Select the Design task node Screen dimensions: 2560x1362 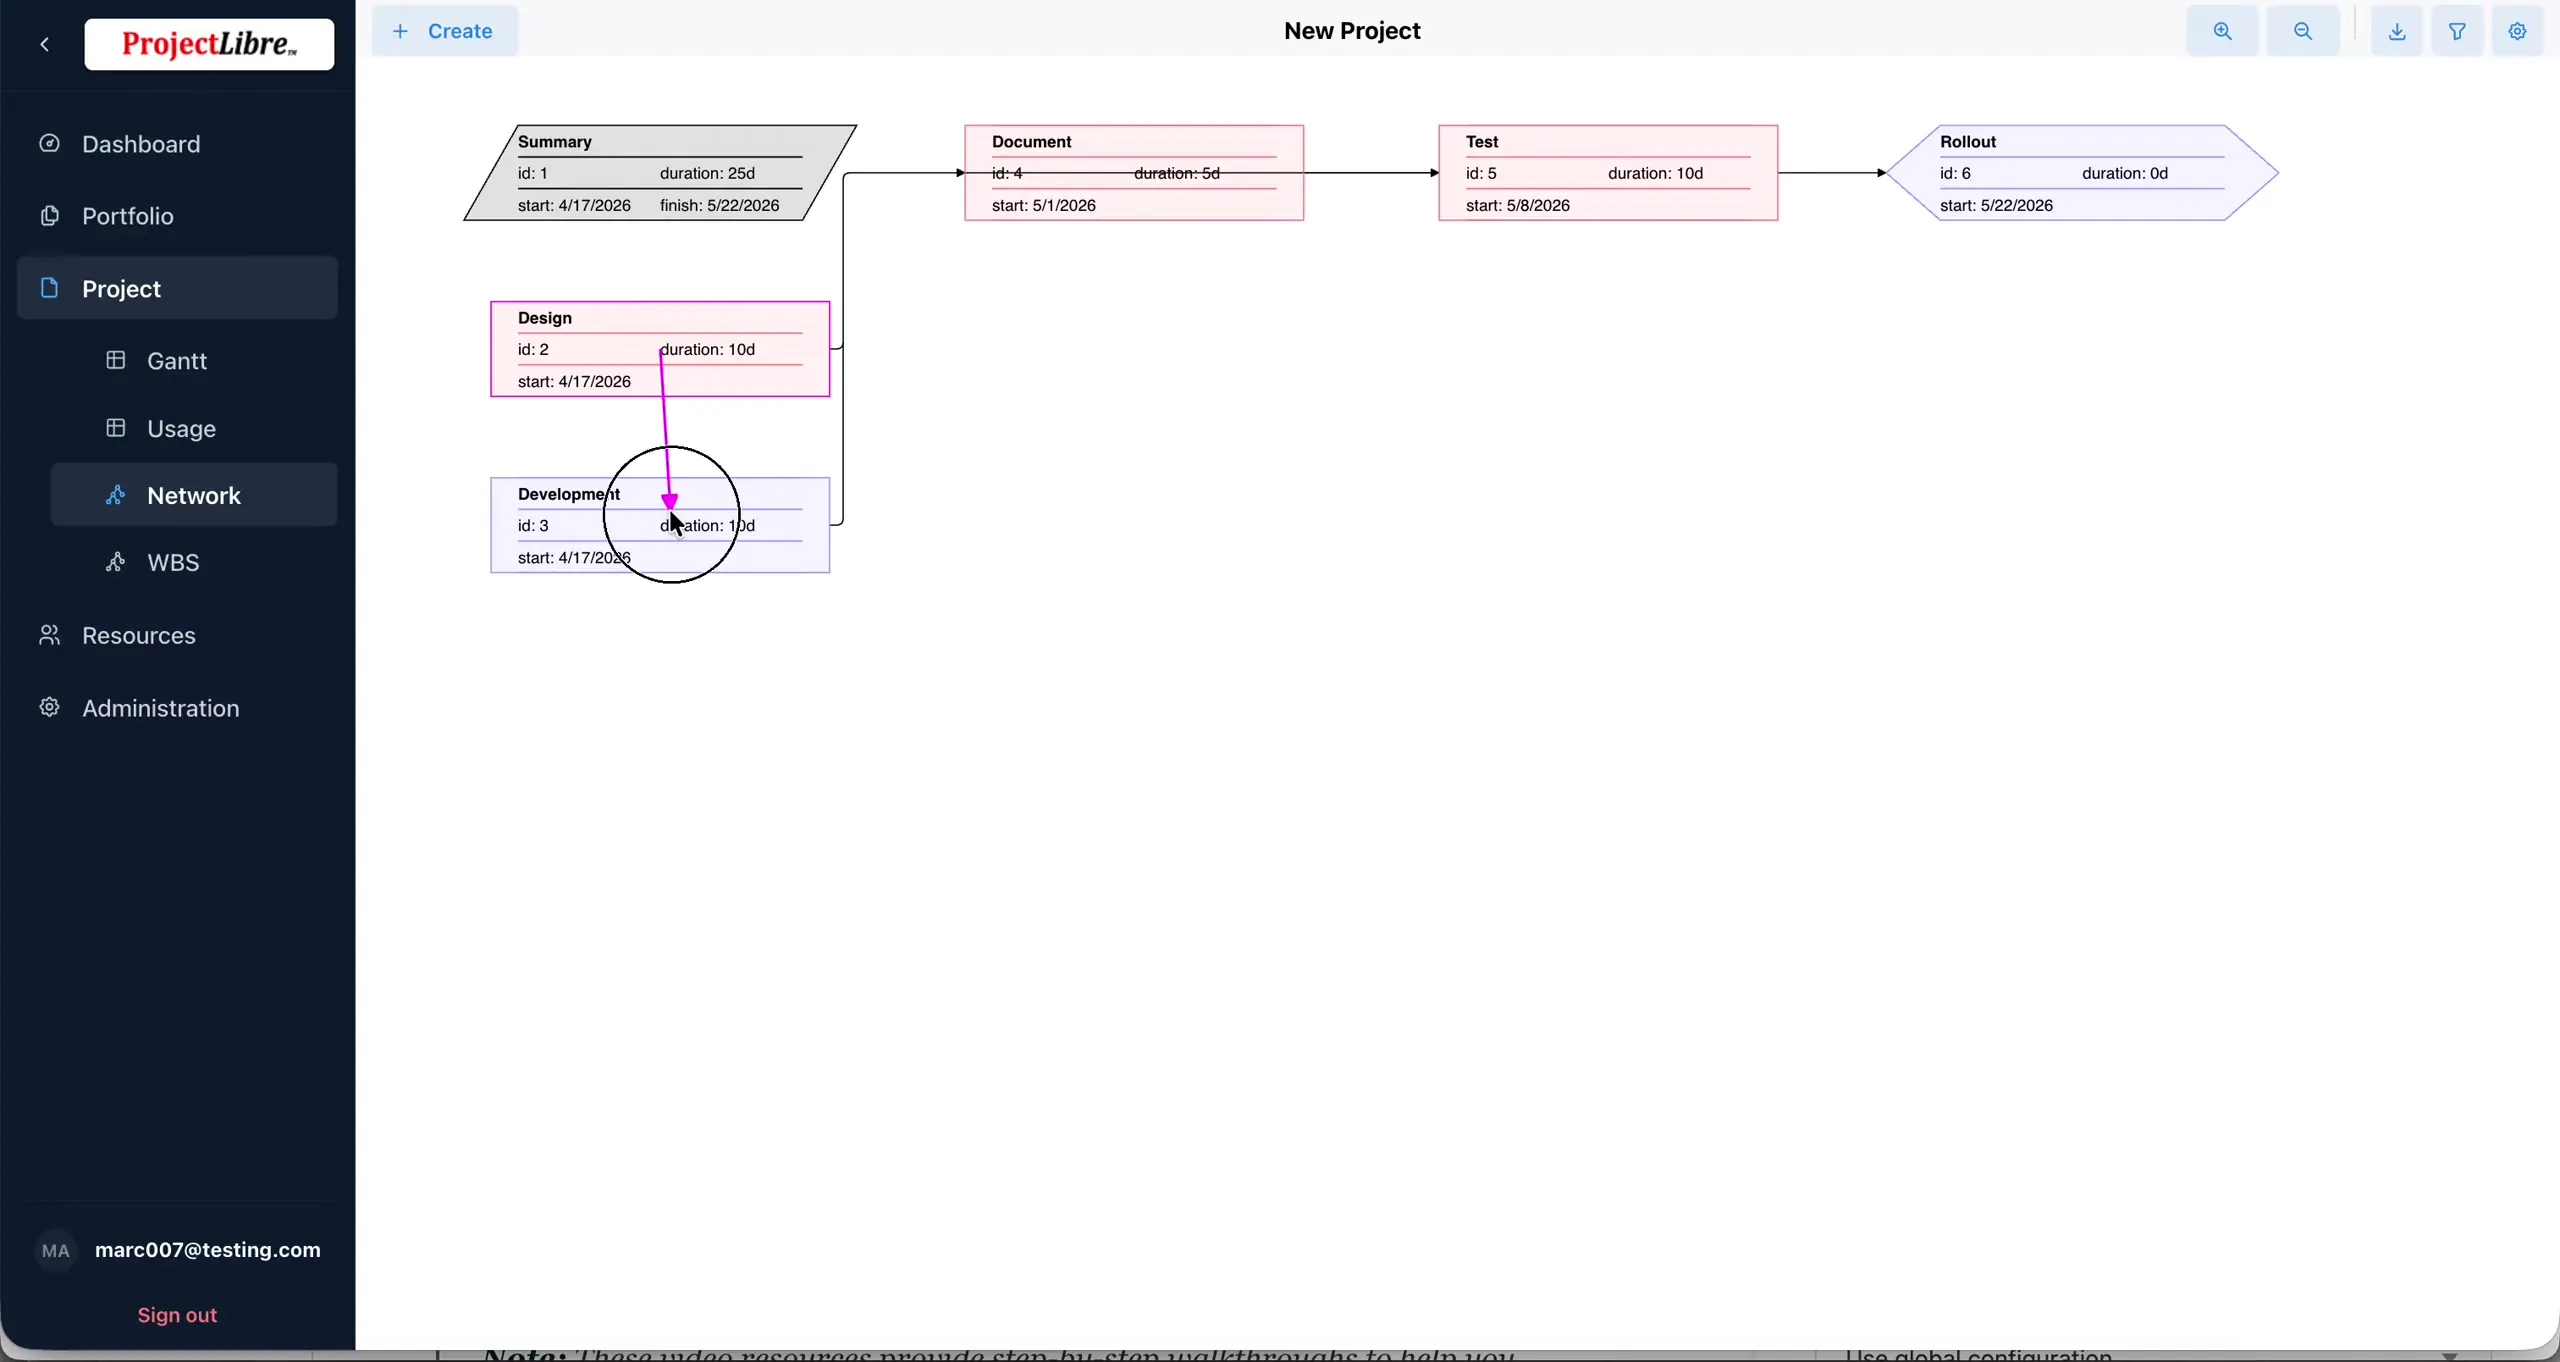pos(660,349)
